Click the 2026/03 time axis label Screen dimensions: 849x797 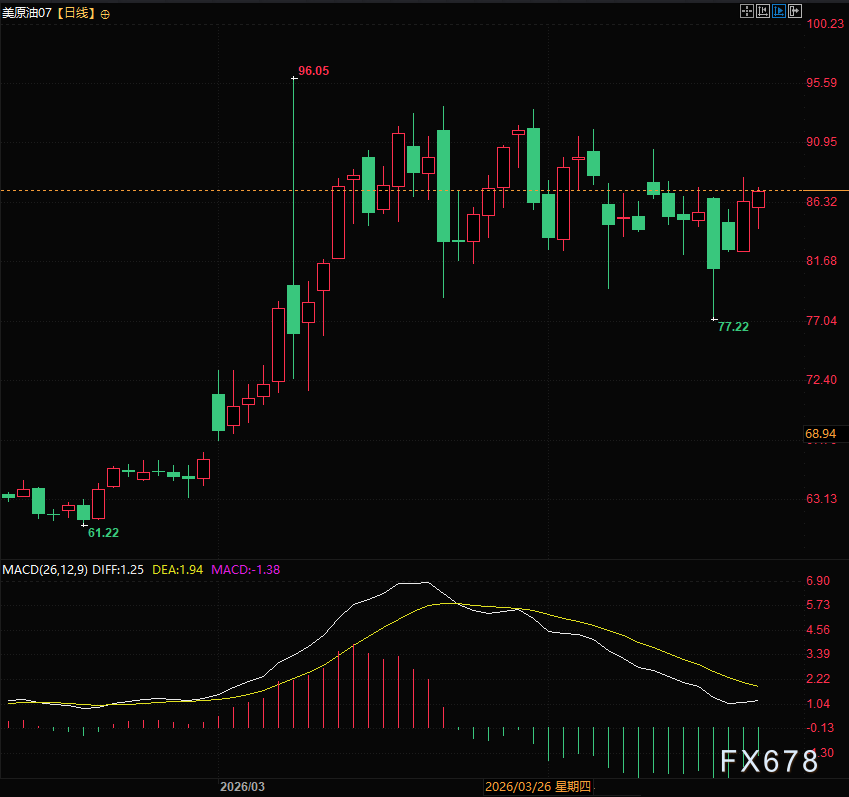pos(243,787)
